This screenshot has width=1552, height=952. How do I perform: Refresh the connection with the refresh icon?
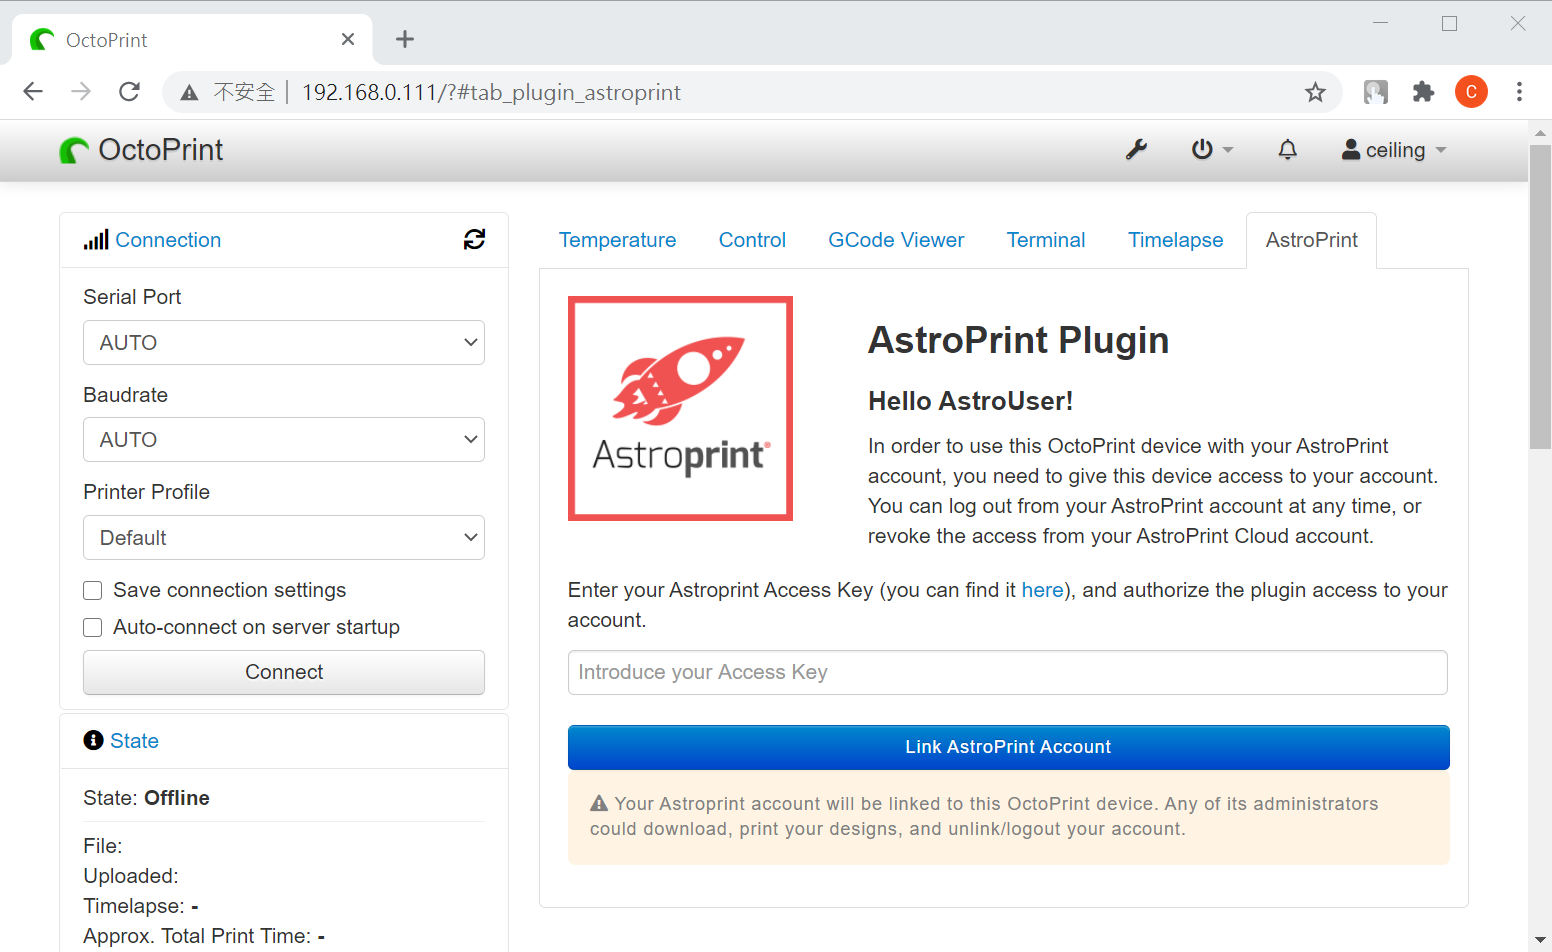[x=474, y=240]
